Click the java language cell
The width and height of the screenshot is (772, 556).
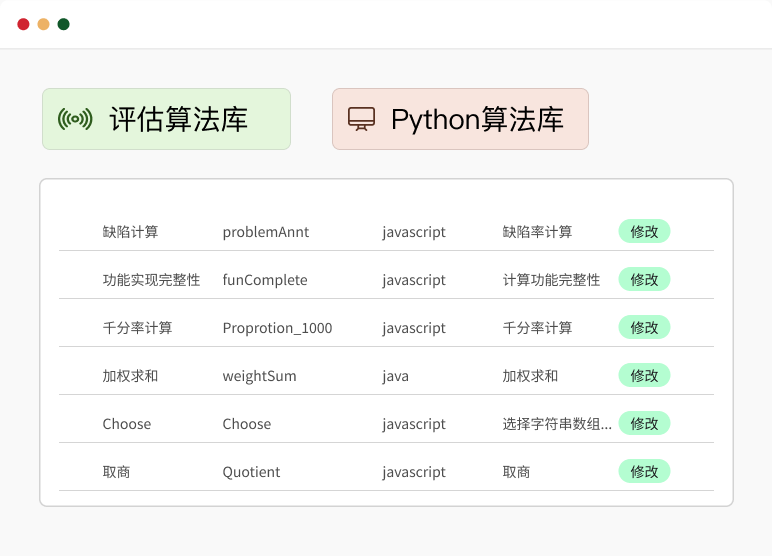tap(395, 376)
